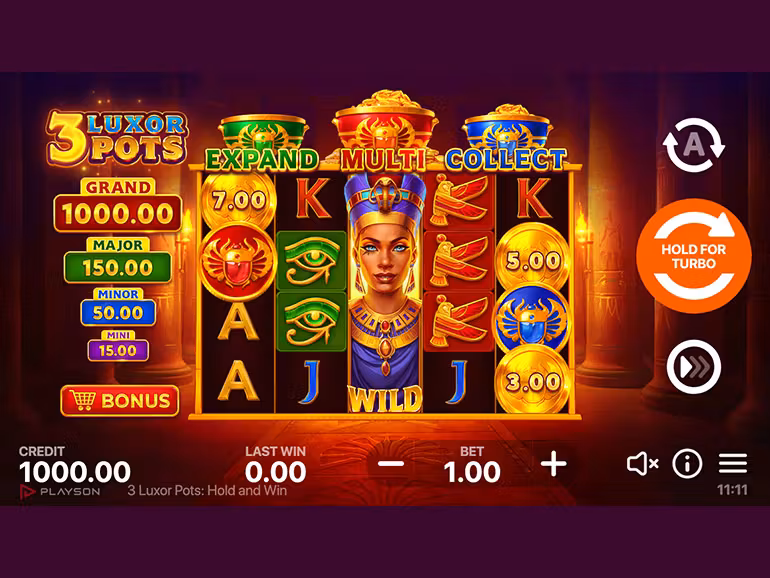This screenshot has width=770, height=578.
Task: Click the 7.00 gold coin symbol
Action: point(239,200)
